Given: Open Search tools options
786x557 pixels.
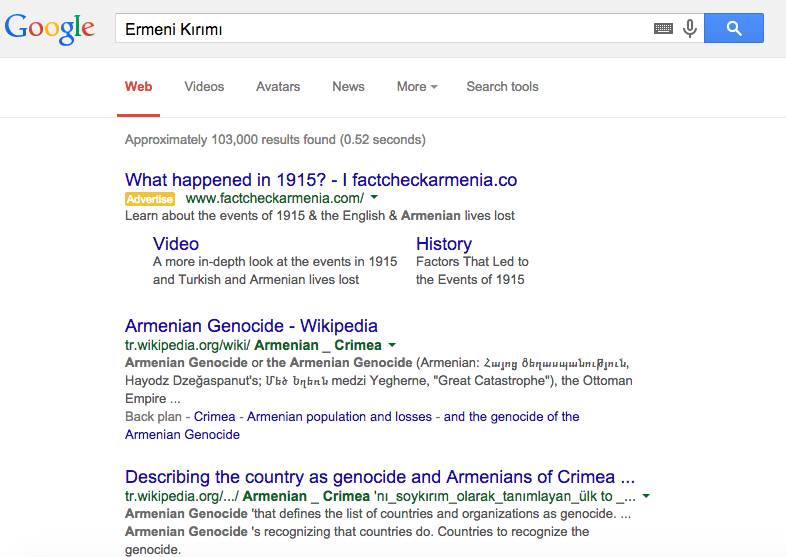Looking at the screenshot, I should tap(502, 87).
